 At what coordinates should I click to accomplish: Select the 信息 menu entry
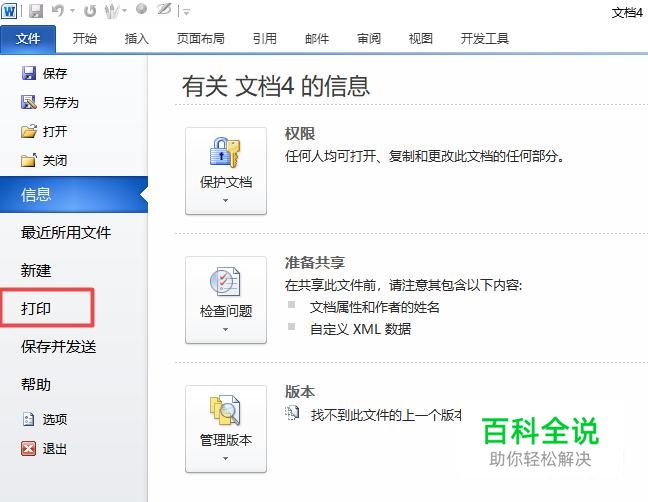pos(74,194)
